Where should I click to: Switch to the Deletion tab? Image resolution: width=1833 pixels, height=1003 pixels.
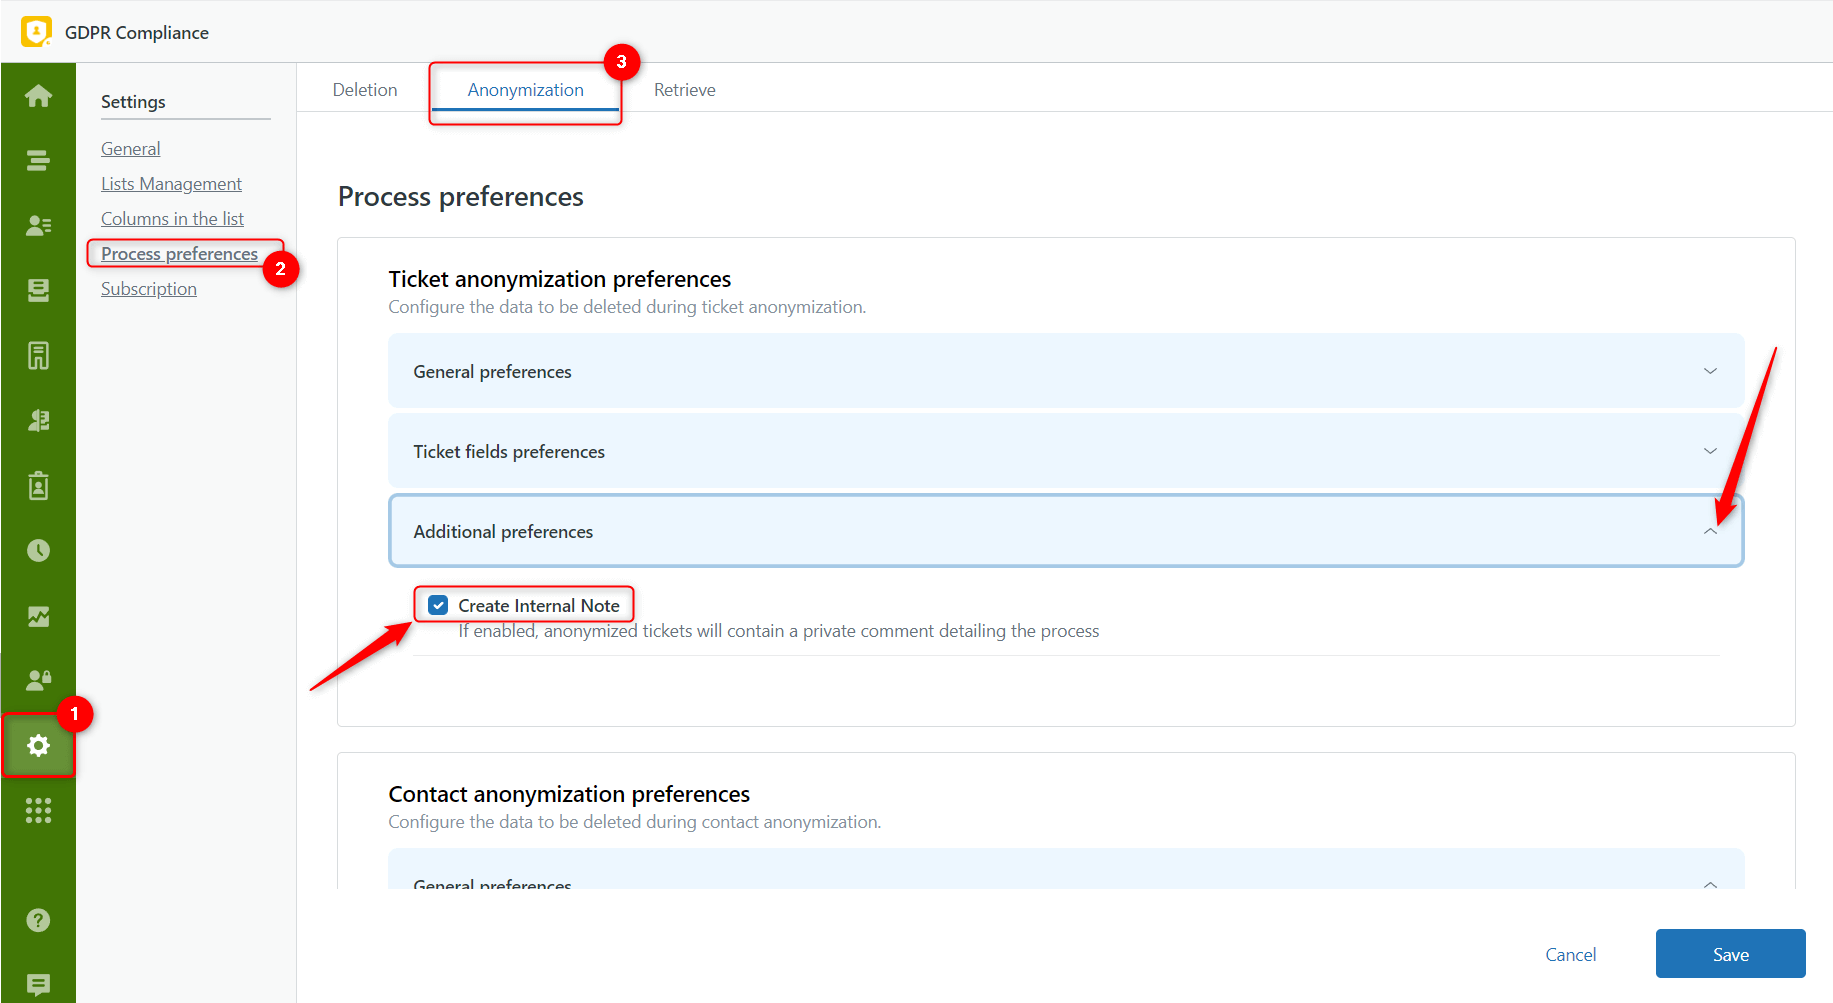(365, 90)
